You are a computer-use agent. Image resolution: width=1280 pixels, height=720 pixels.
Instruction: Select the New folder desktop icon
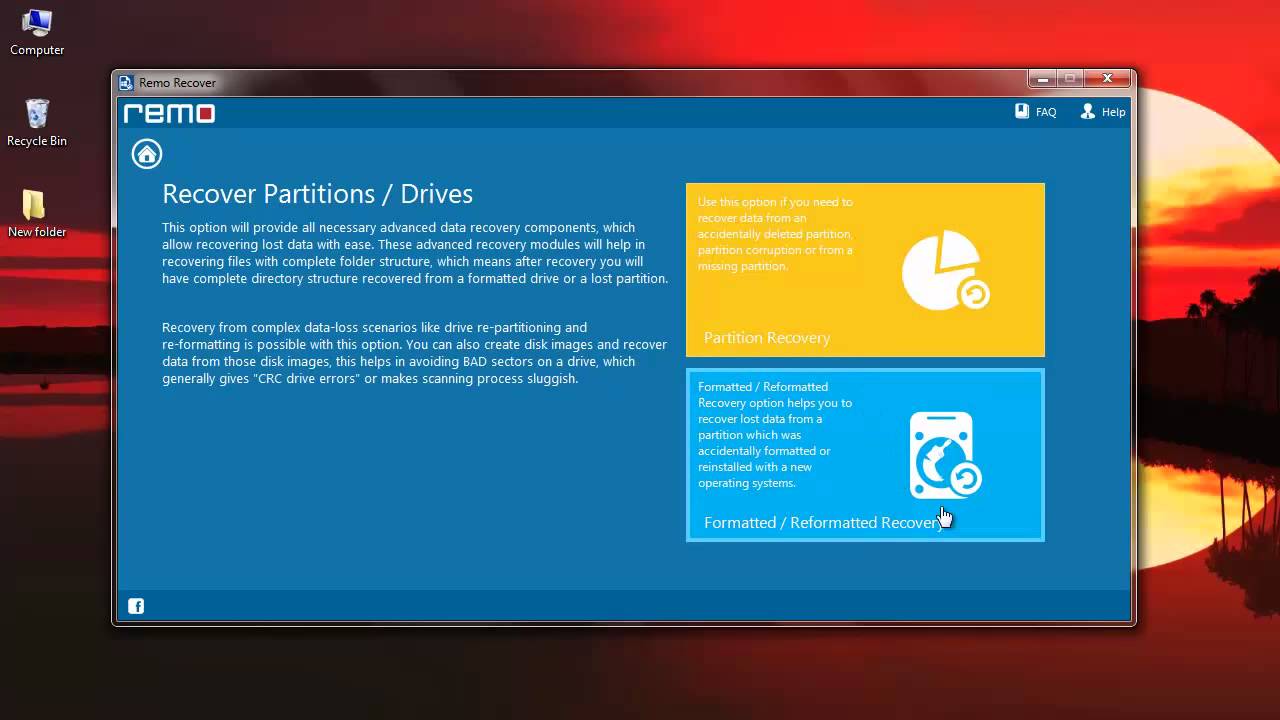(x=37, y=214)
